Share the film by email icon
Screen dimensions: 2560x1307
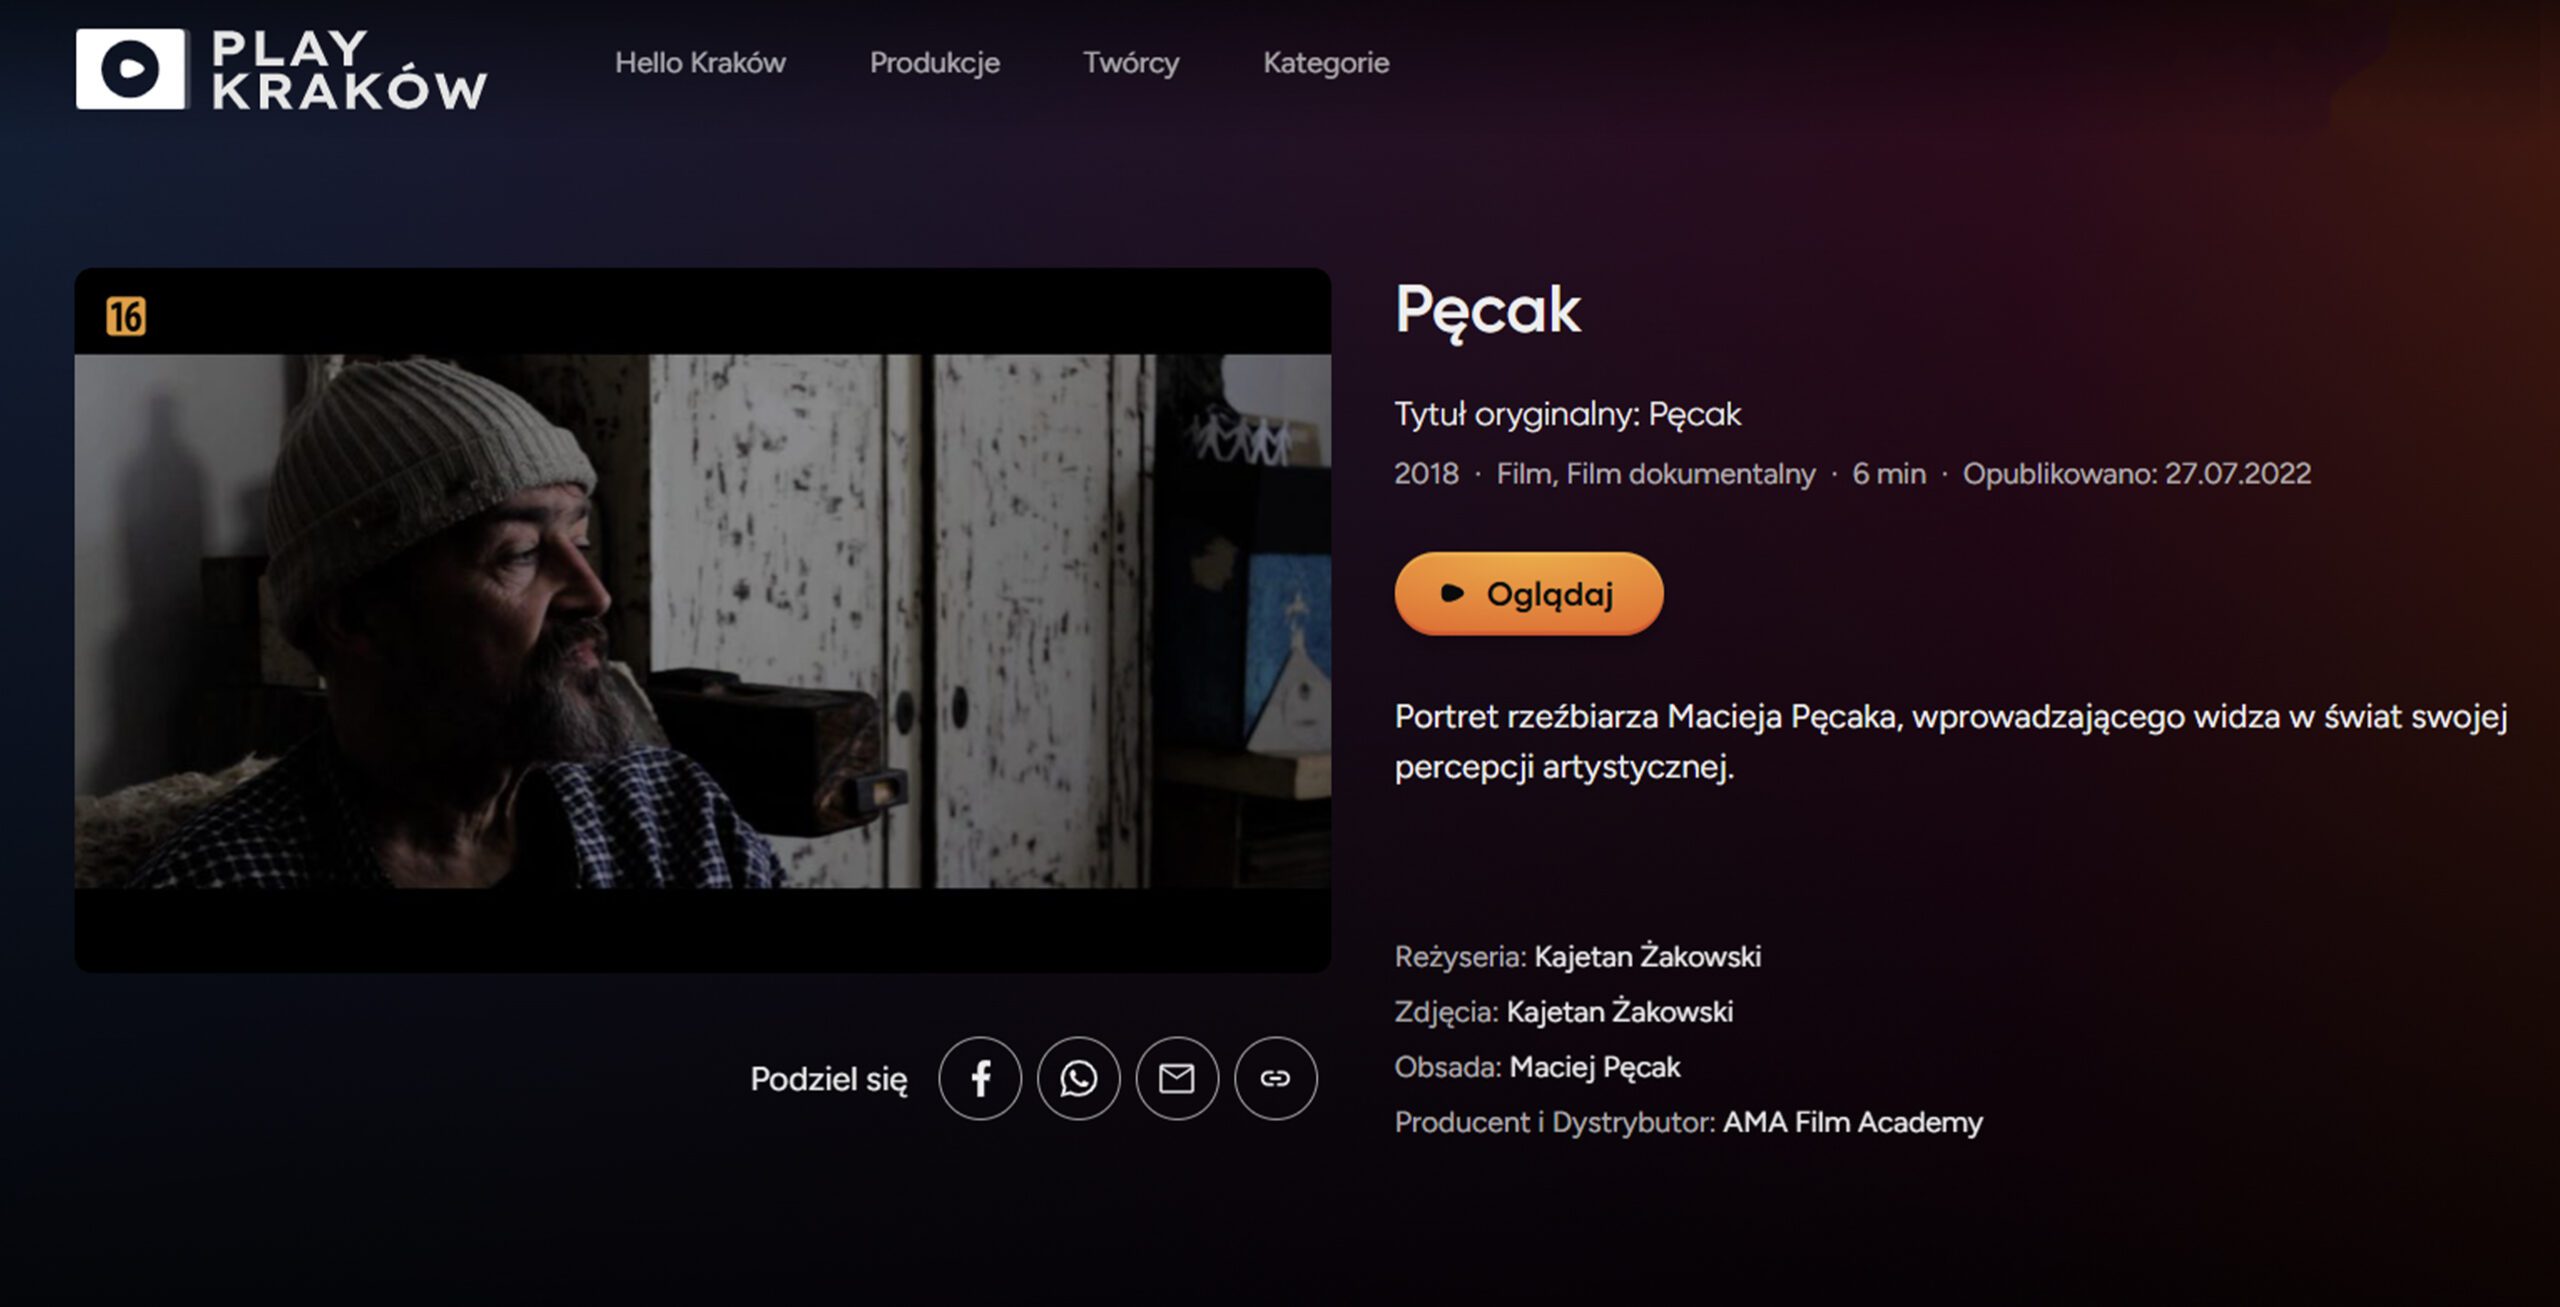pos(1177,1078)
